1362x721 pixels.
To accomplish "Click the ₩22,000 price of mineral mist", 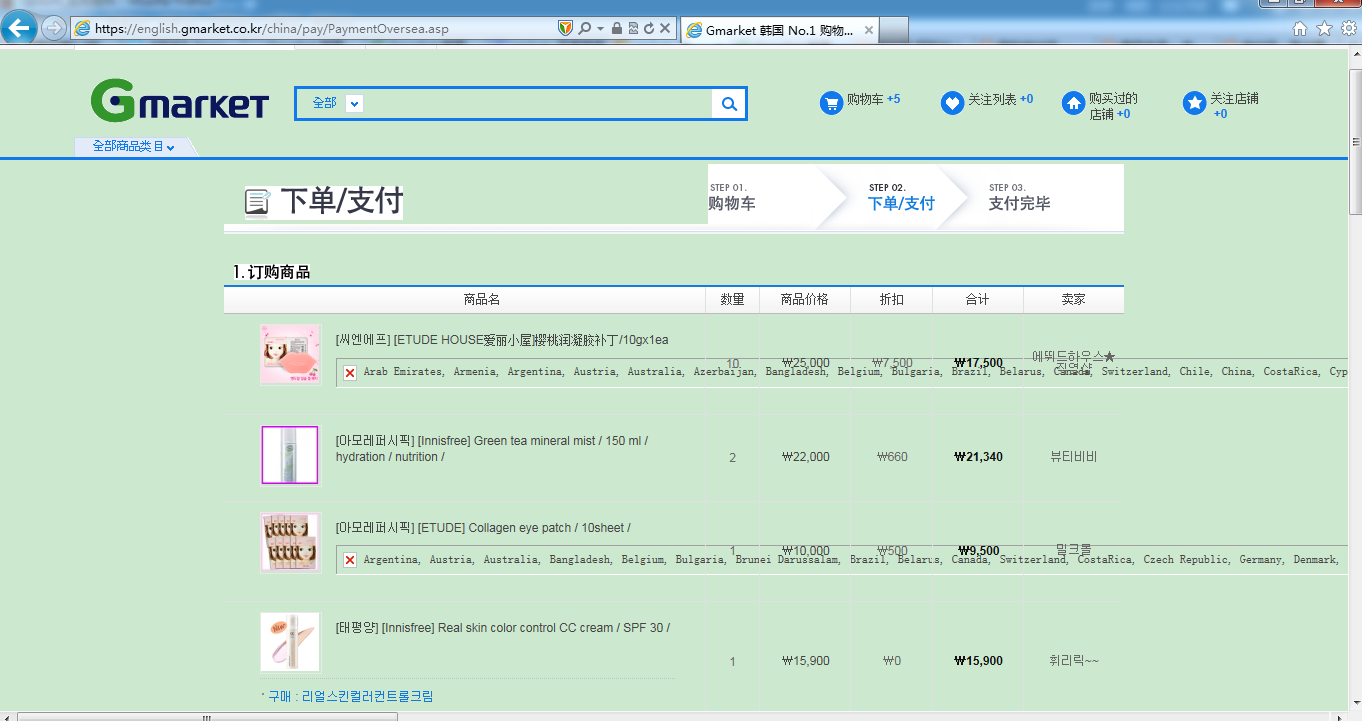I will pyautogui.click(x=805, y=457).
